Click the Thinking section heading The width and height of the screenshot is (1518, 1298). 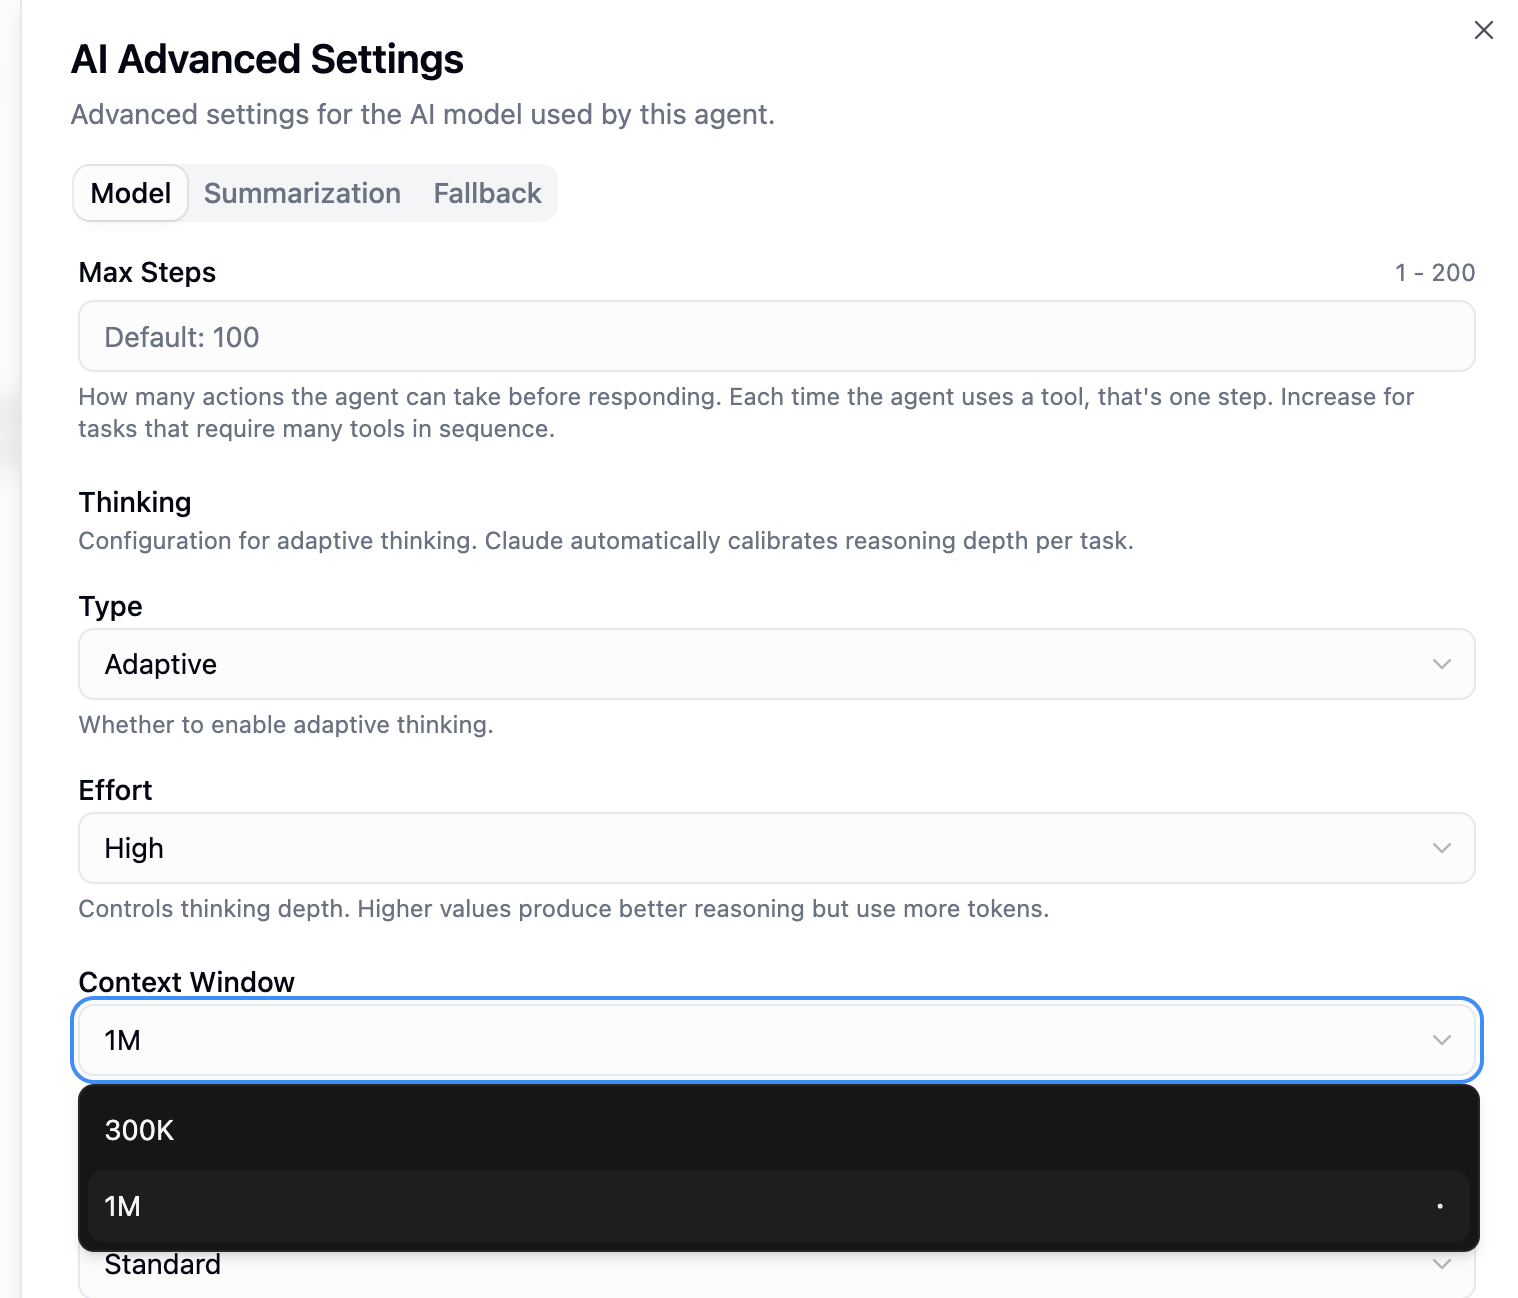135,502
